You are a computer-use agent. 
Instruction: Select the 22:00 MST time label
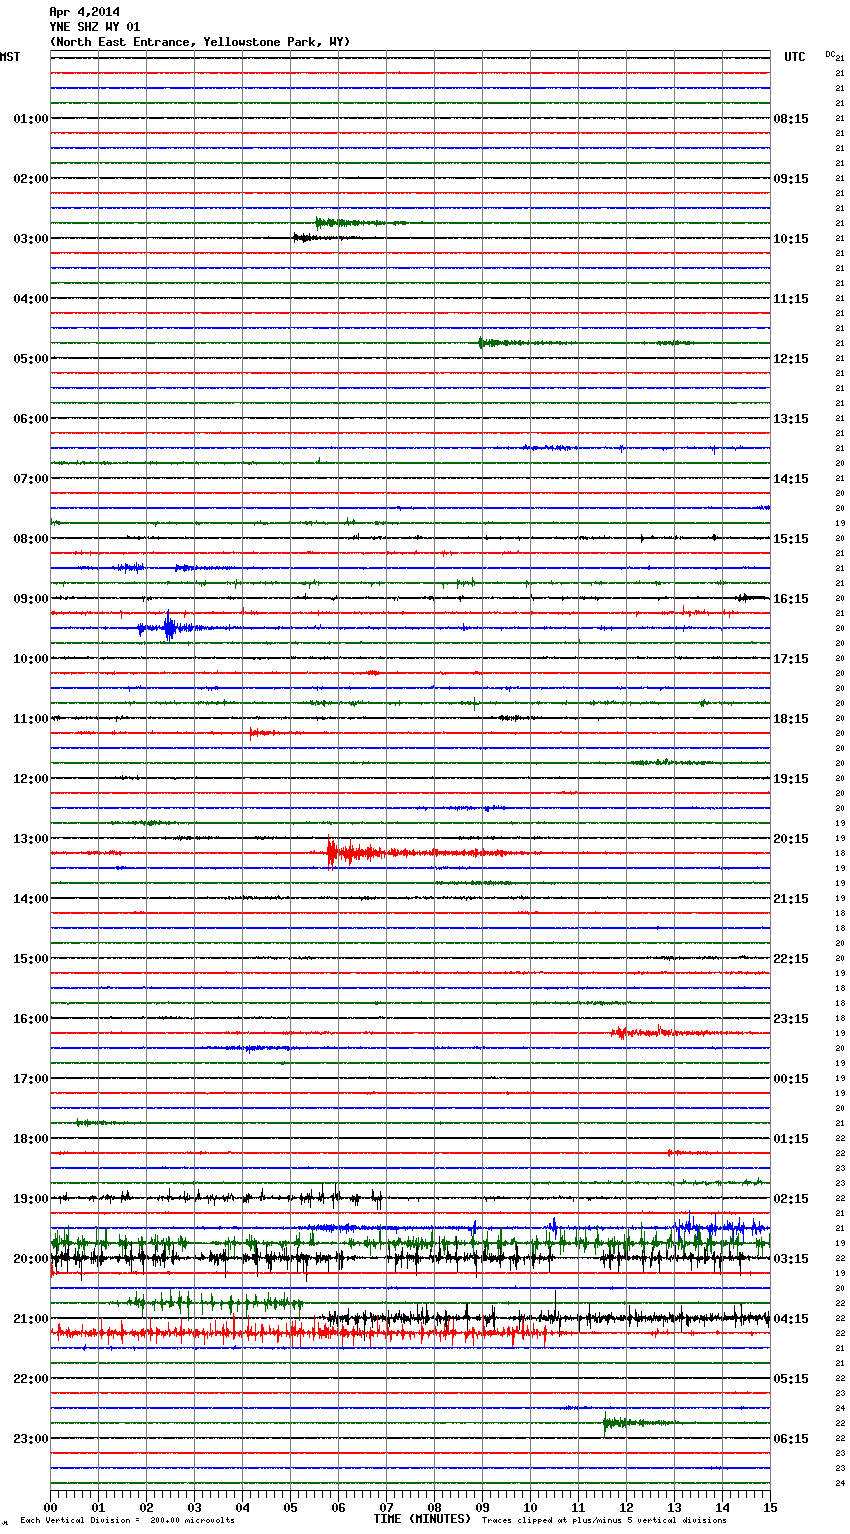(x=30, y=1379)
